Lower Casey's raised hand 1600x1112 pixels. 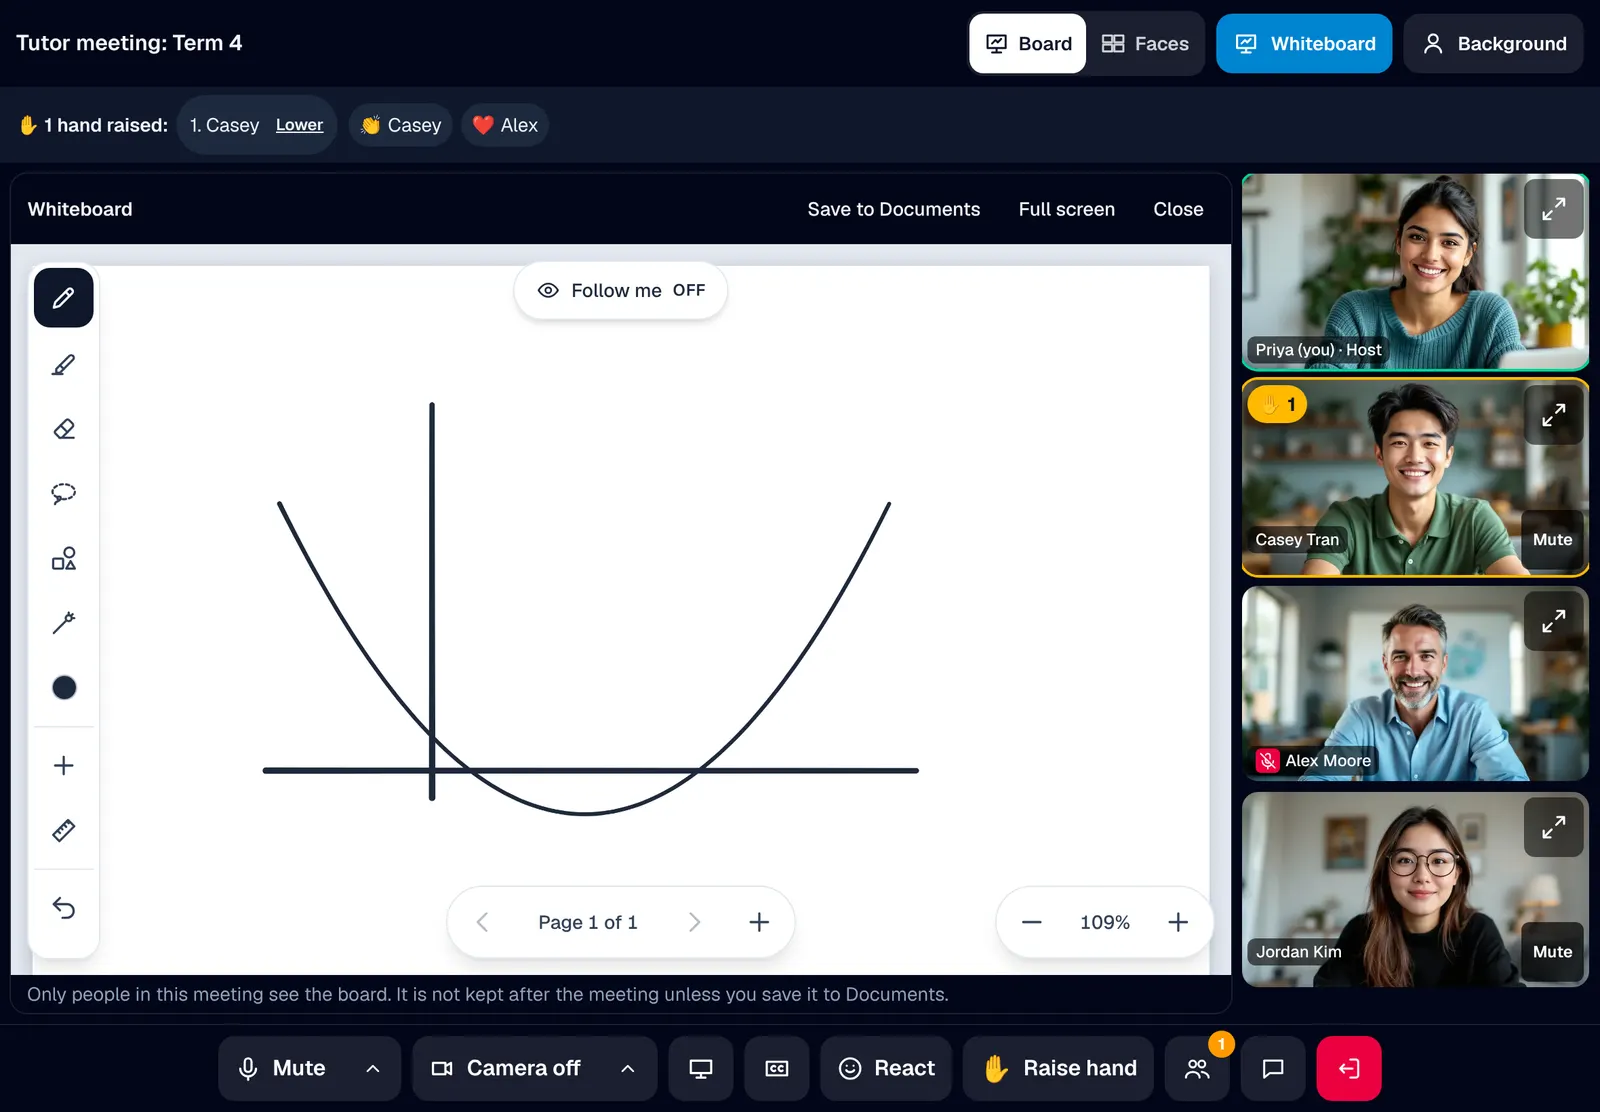tap(299, 125)
